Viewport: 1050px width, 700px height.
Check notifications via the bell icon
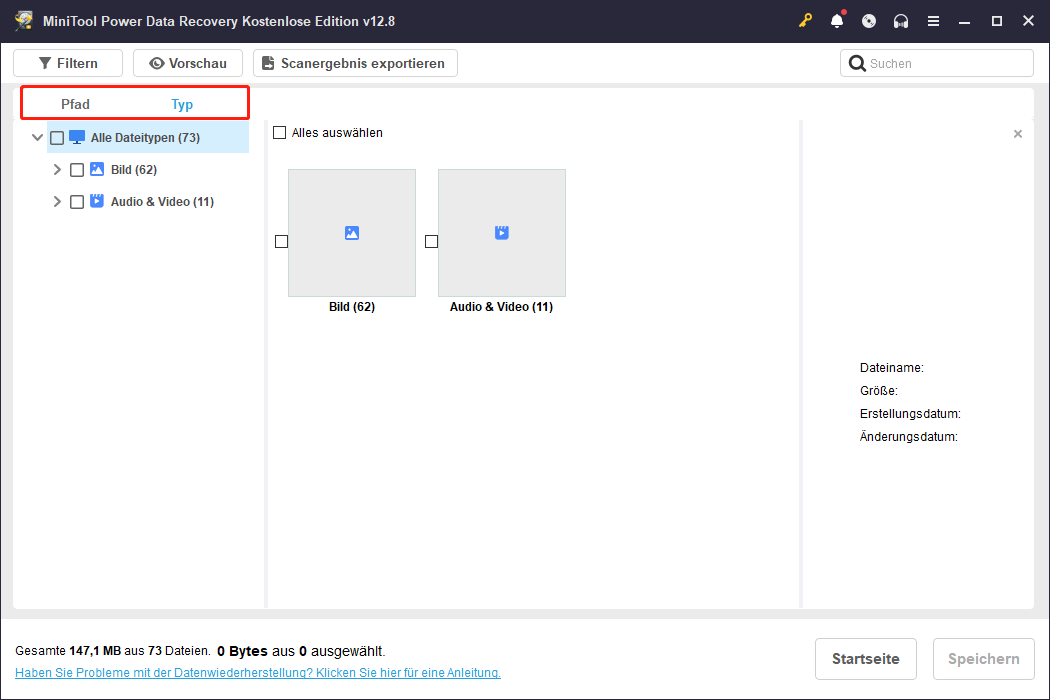(837, 20)
